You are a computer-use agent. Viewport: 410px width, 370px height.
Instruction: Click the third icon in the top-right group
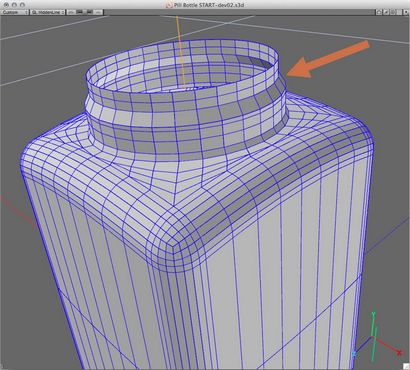[393, 12]
